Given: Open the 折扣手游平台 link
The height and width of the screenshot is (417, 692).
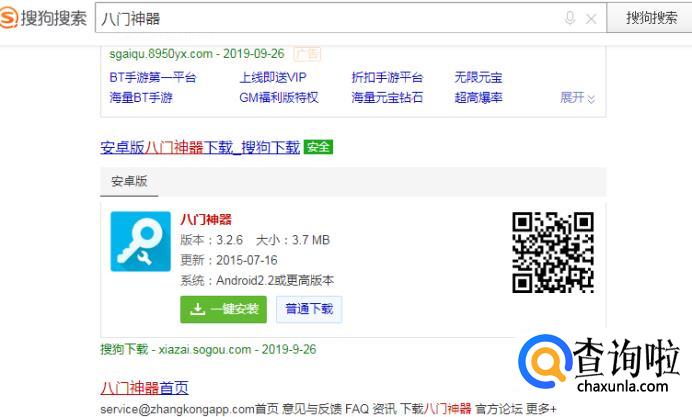Looking at the screenshot, I should 387,78.
